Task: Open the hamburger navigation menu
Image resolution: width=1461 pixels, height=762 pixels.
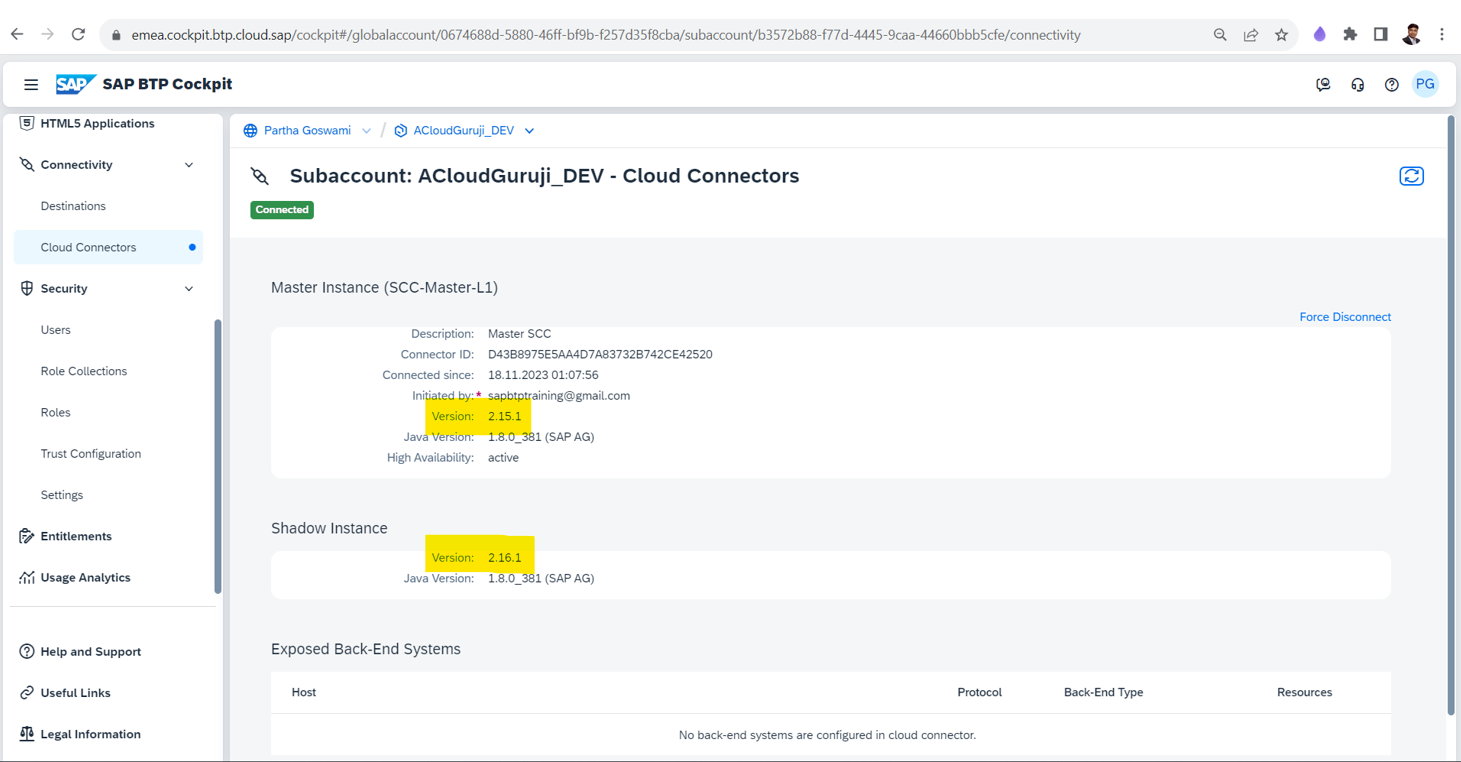Action: point(31,85)
